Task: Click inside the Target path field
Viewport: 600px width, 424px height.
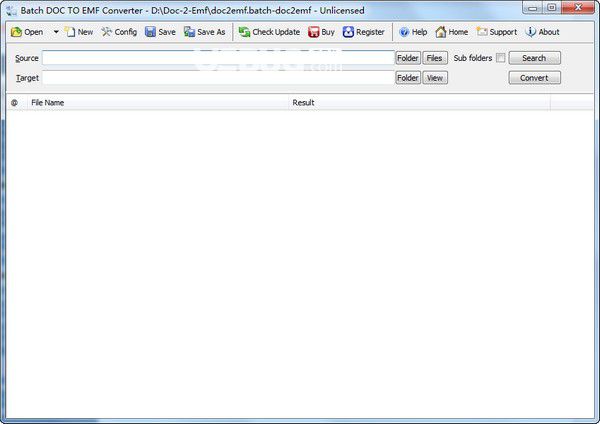Action: [218, 78]
